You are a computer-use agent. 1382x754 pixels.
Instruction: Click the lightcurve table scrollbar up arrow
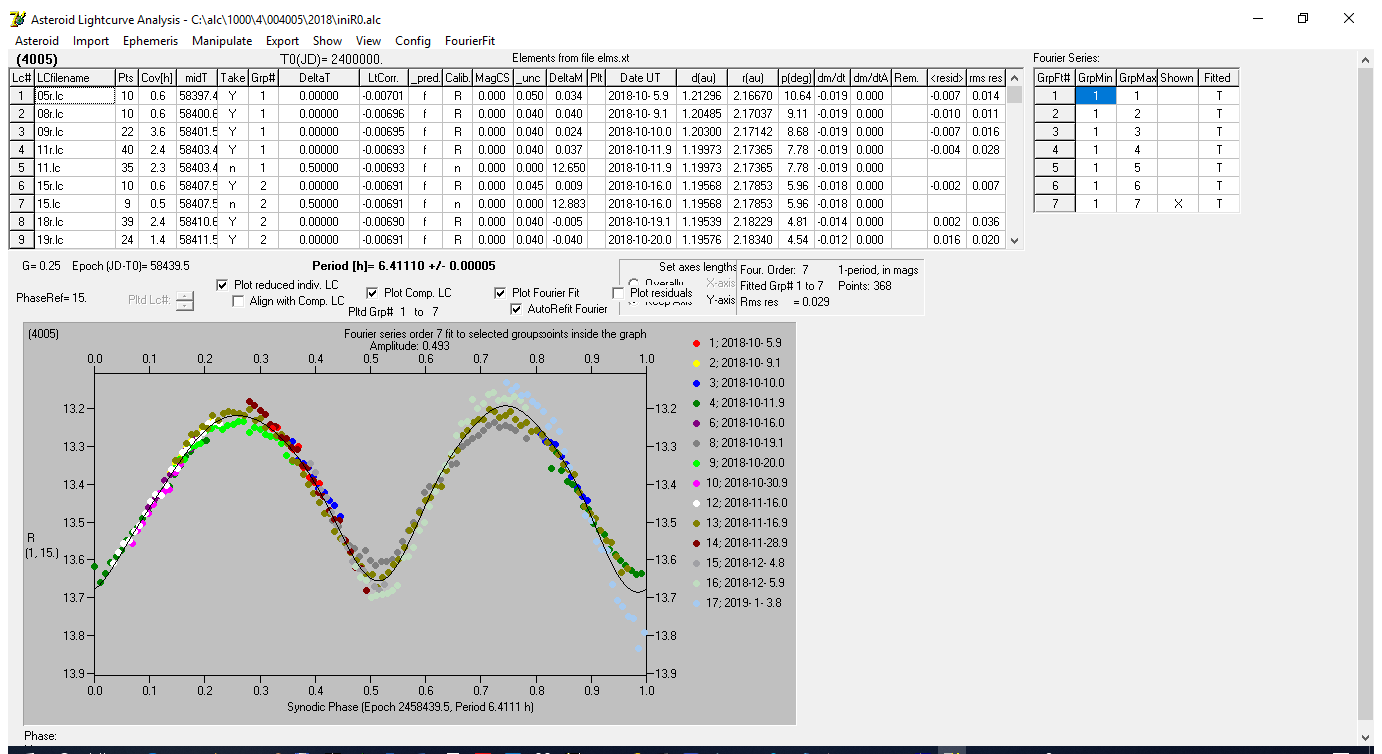(x=1015, y=77)
